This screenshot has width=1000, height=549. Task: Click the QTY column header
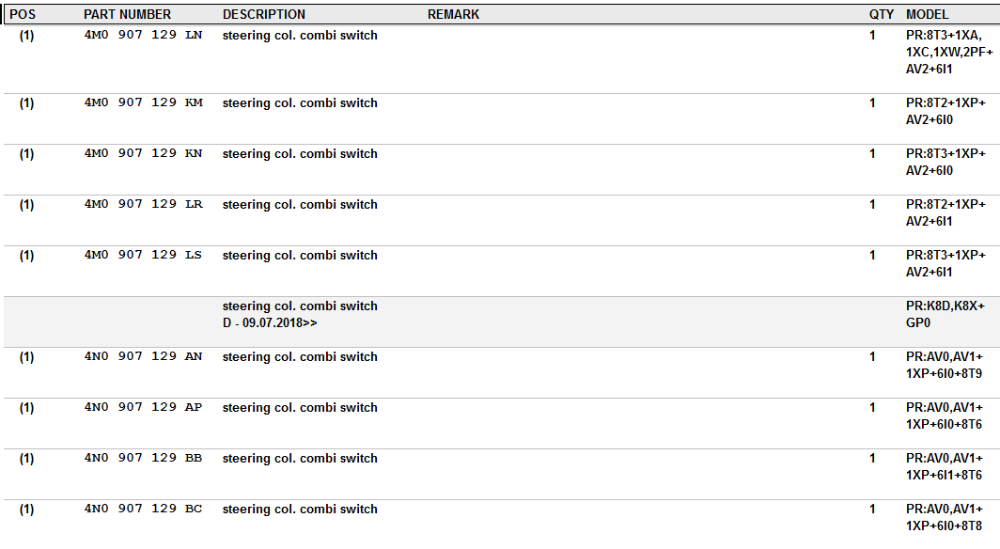click(x=881, y=14)
